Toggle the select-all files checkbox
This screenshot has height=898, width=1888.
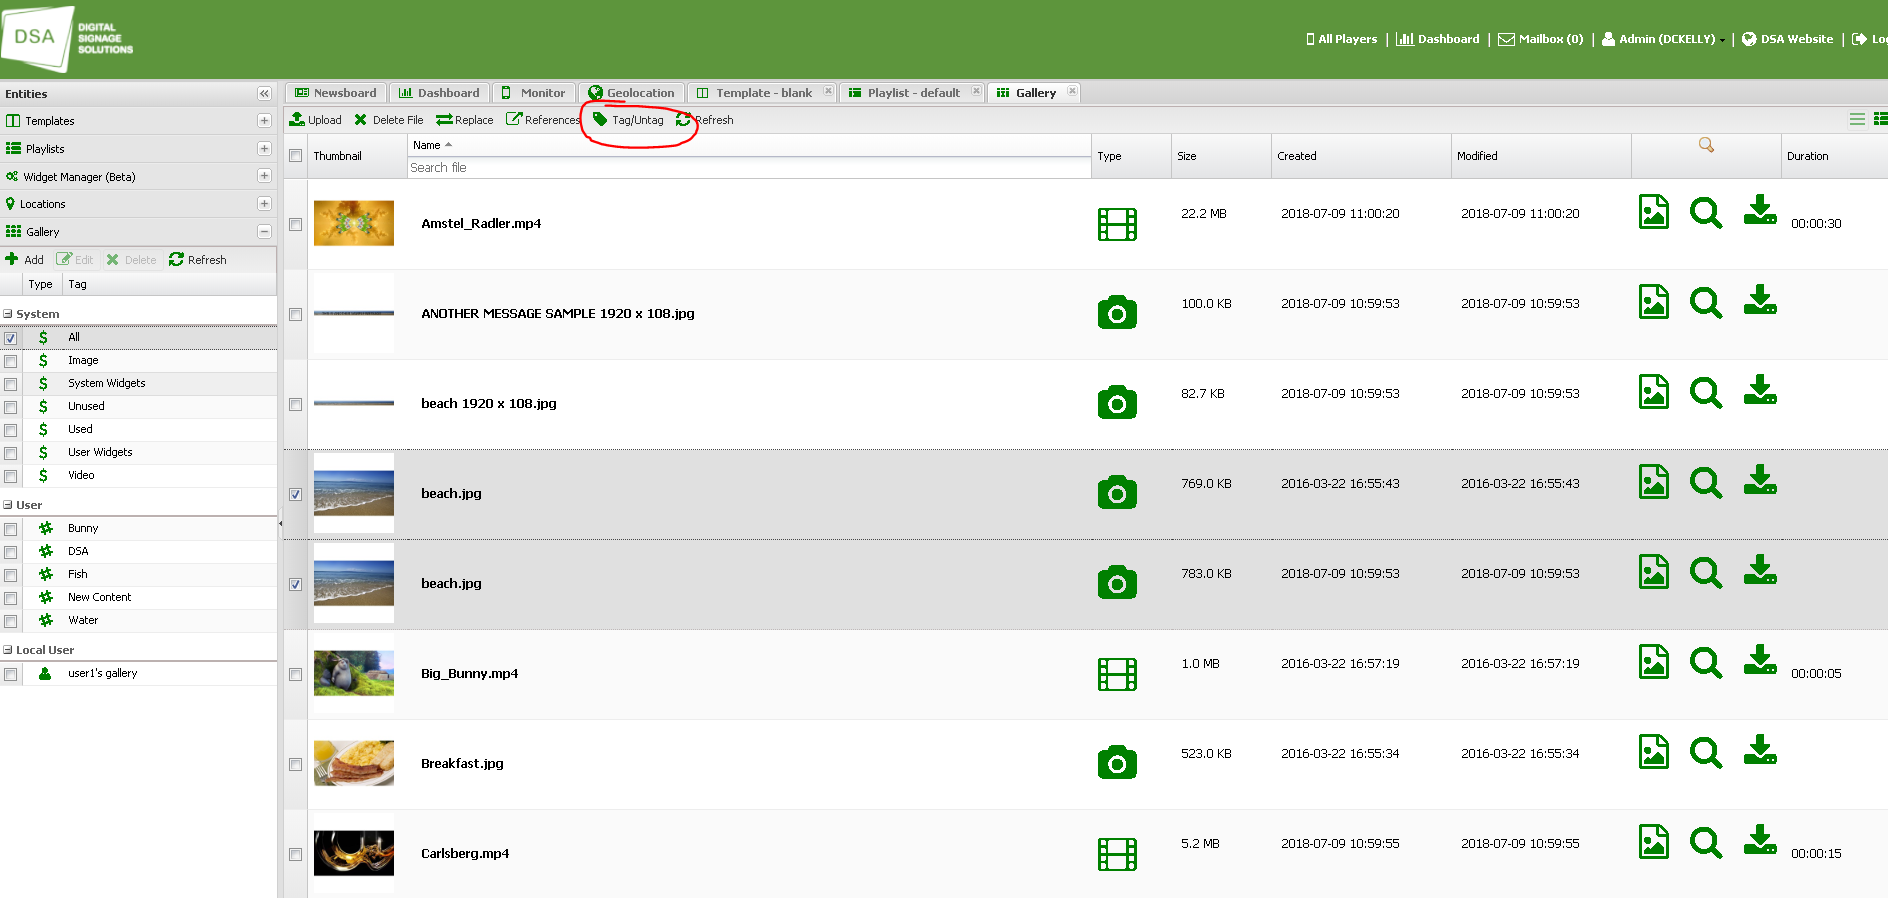(296, 156)
